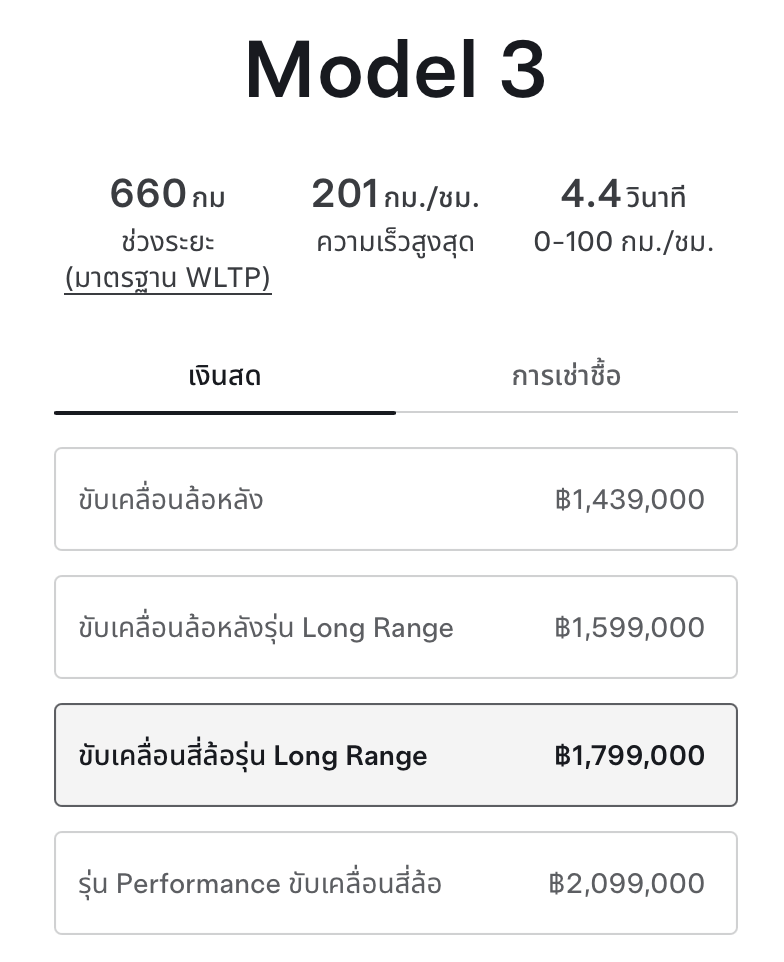Open the การเช่าซื้อ (hire purchase) tab
This screenshot has width=784, height=962.
point(566,377)
